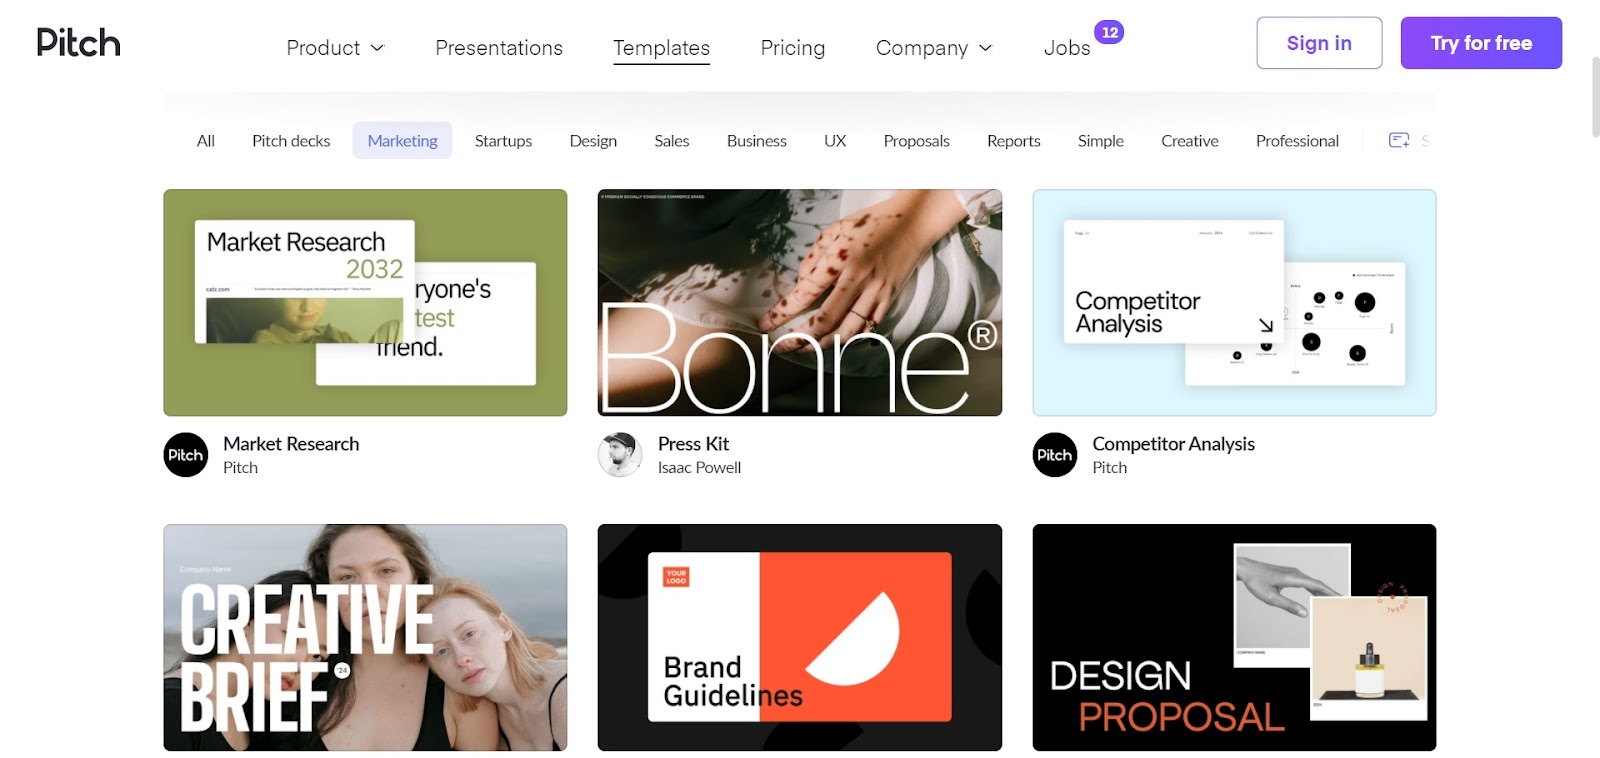Viewport: 1600px width, 758px height.
Task: Expand the Company dropdown menu
Action: [934, 48]
